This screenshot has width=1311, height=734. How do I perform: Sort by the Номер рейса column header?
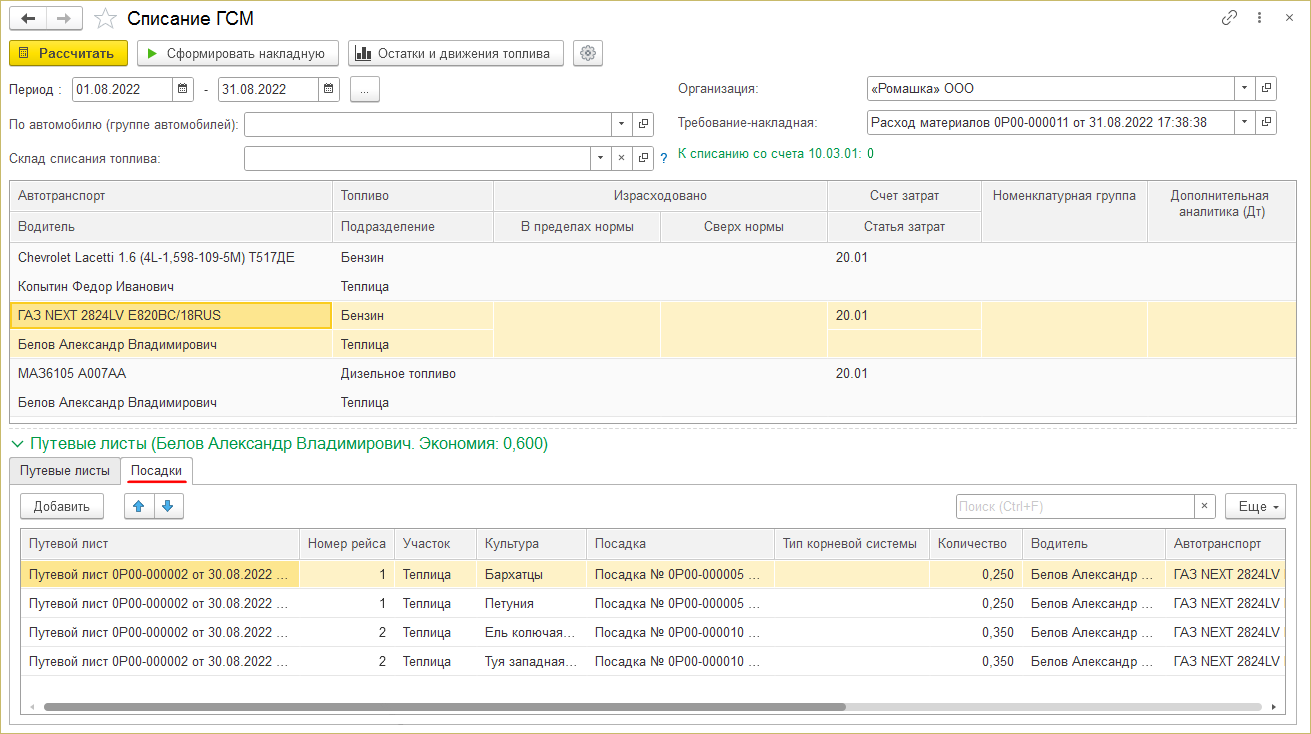point(347,544)
